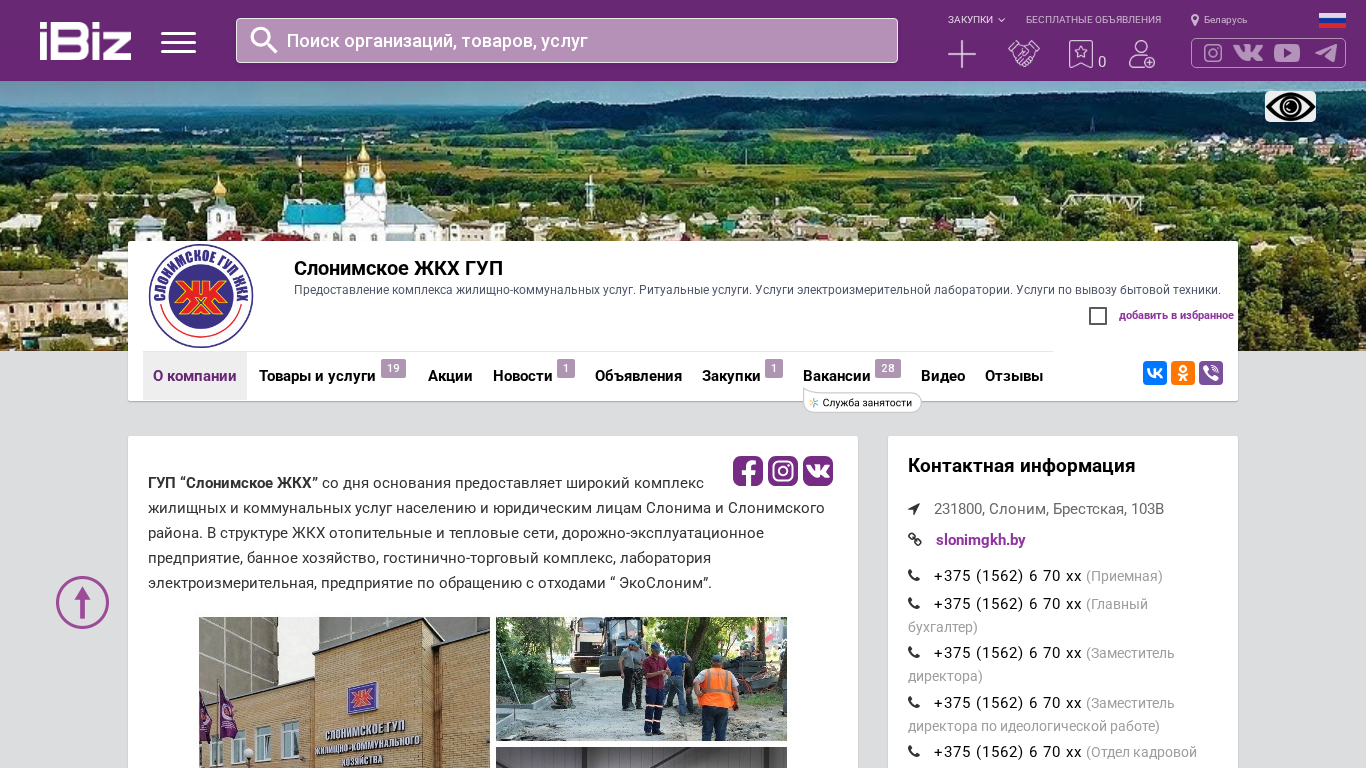Click the iBiz logo
This screenshot has width=1366, height=768.
[x=85, y=41]
